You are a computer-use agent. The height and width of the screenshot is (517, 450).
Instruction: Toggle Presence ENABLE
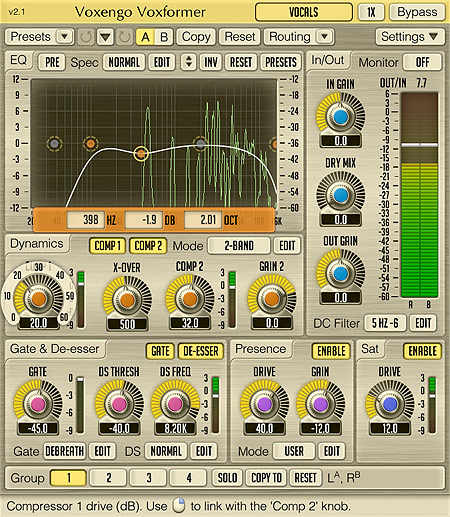coord(331,351)
